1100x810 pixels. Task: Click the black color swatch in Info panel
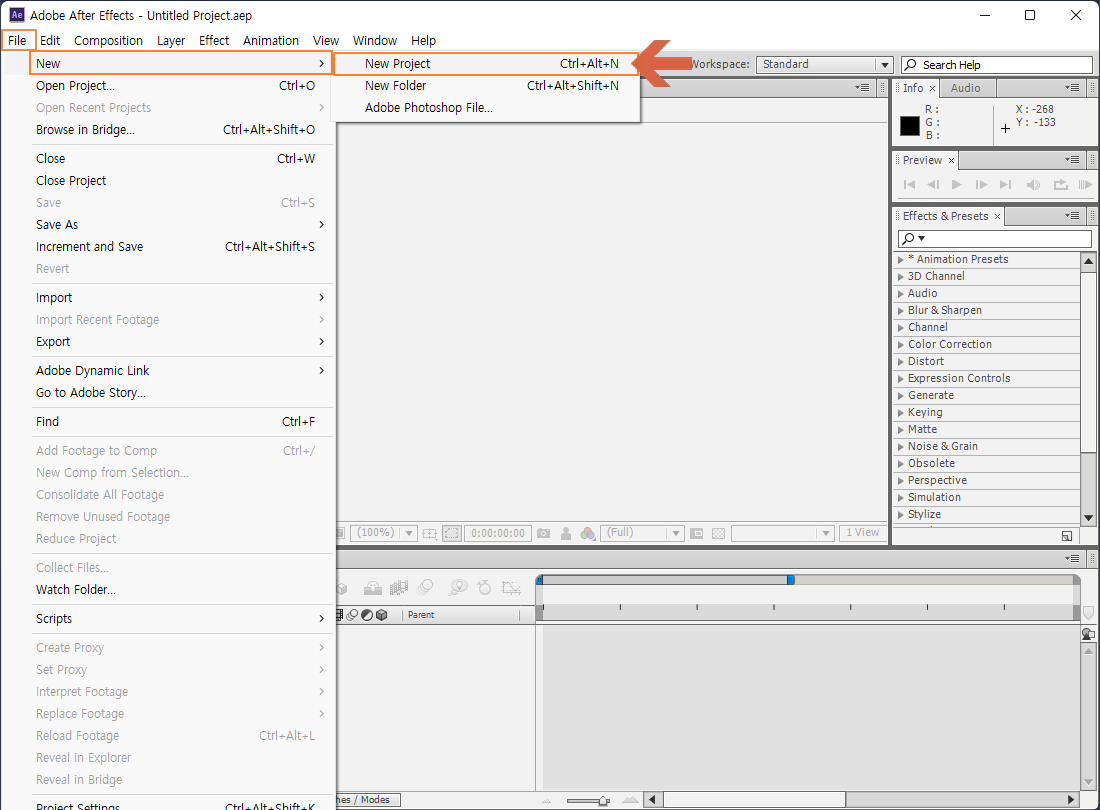pyautogui.click(x=910, y=126)
